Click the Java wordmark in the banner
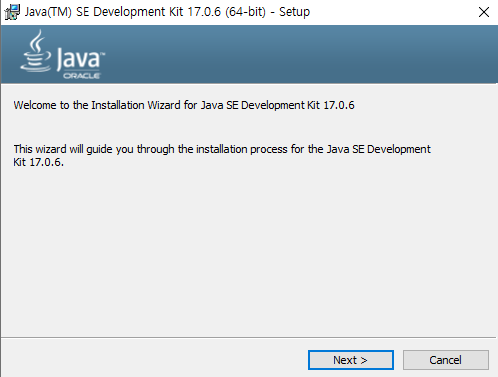This screenshot has width=498, height=377. [x=78, y=59]
